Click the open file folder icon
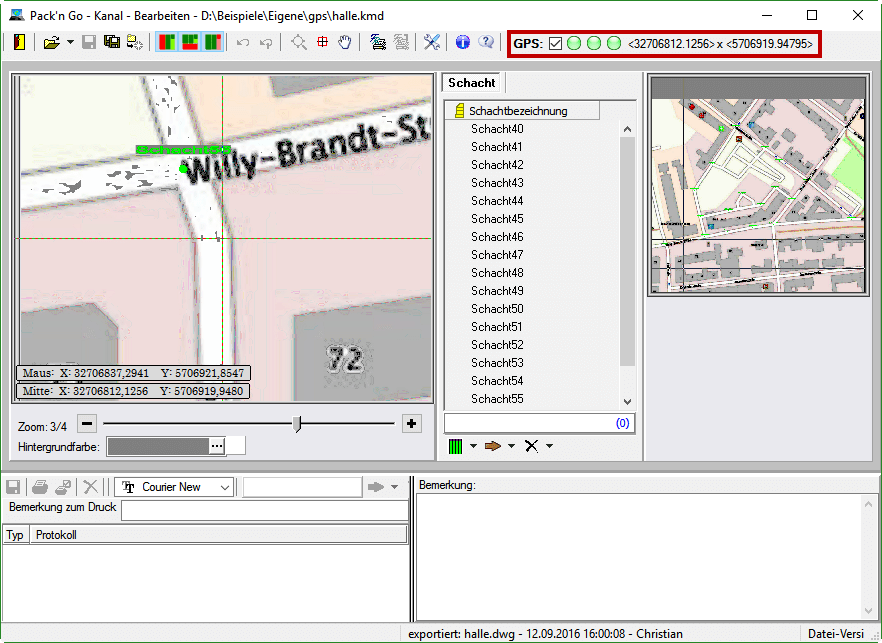 coord(51,42)
